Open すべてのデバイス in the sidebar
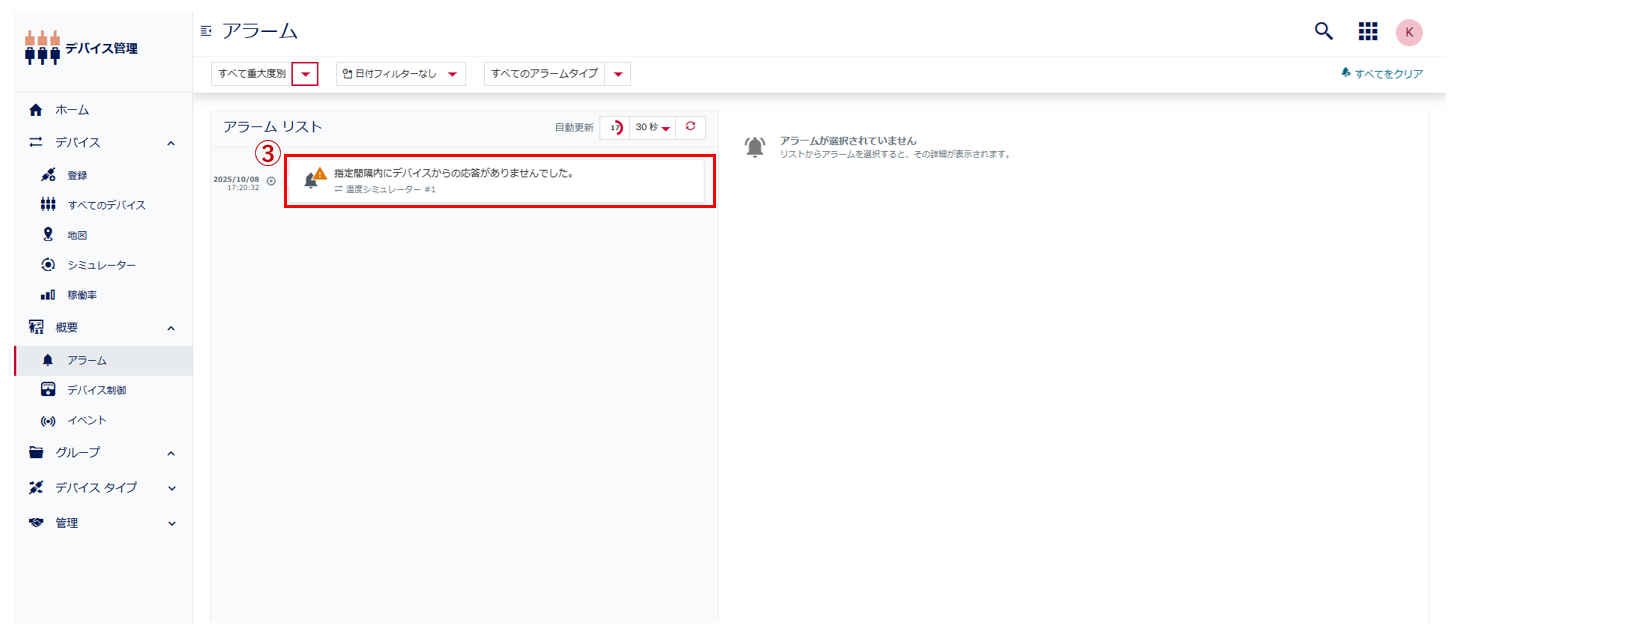 tap(106, 205)
